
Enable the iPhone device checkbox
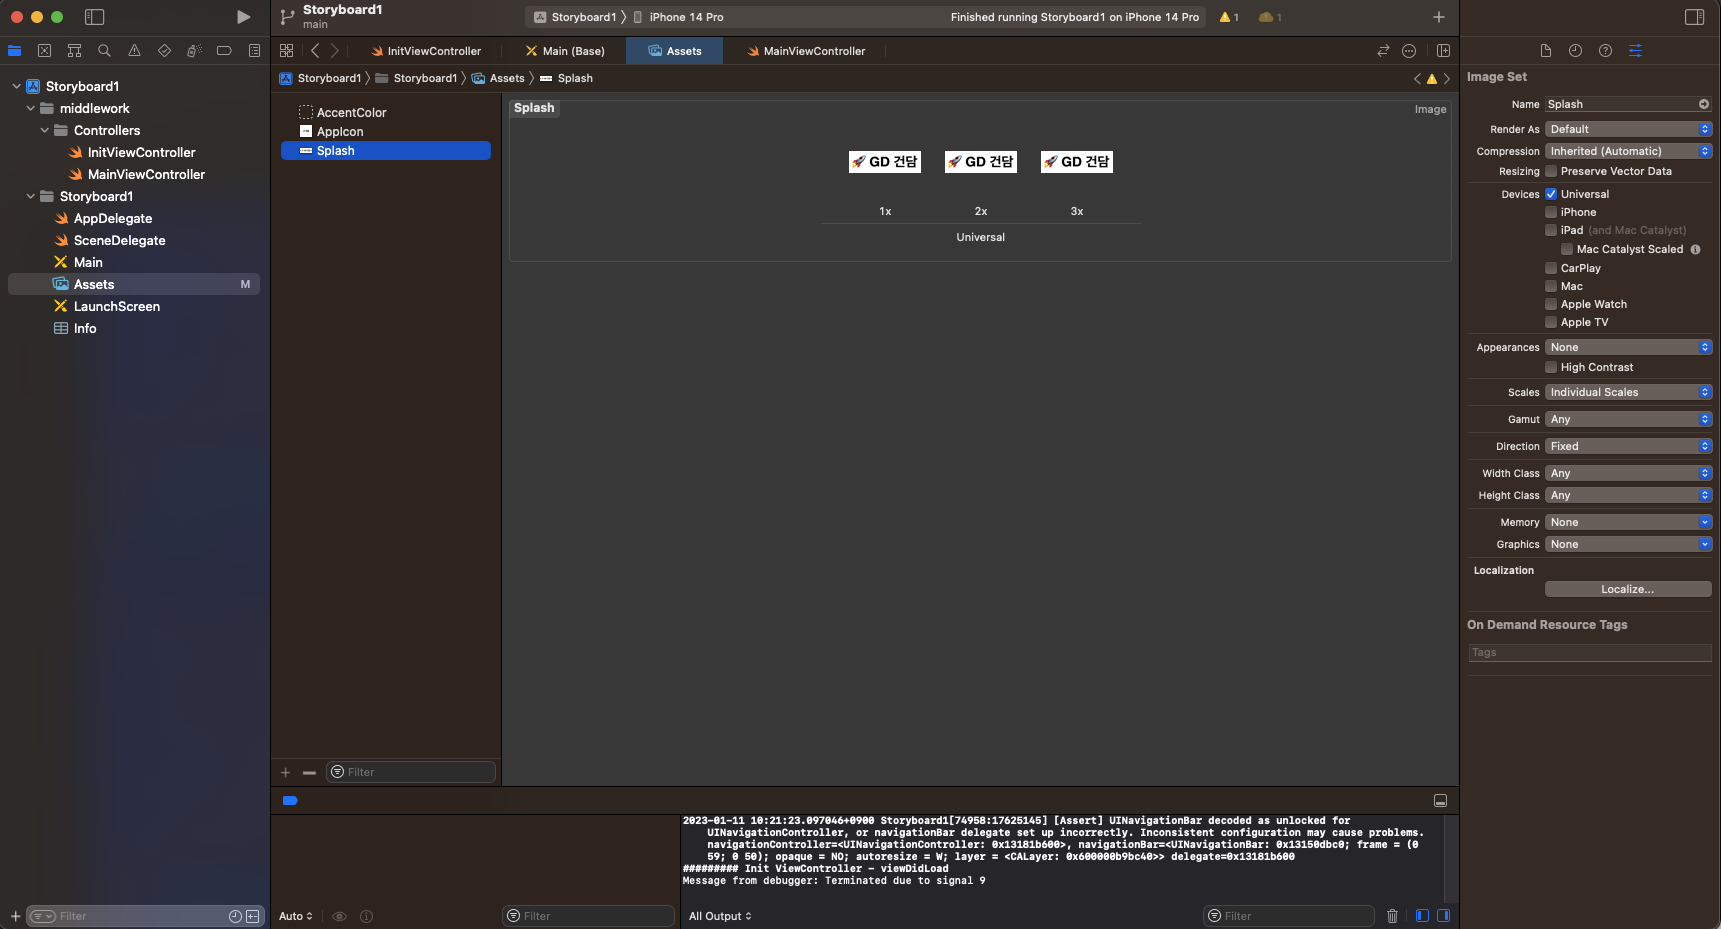coord(1551,212)
